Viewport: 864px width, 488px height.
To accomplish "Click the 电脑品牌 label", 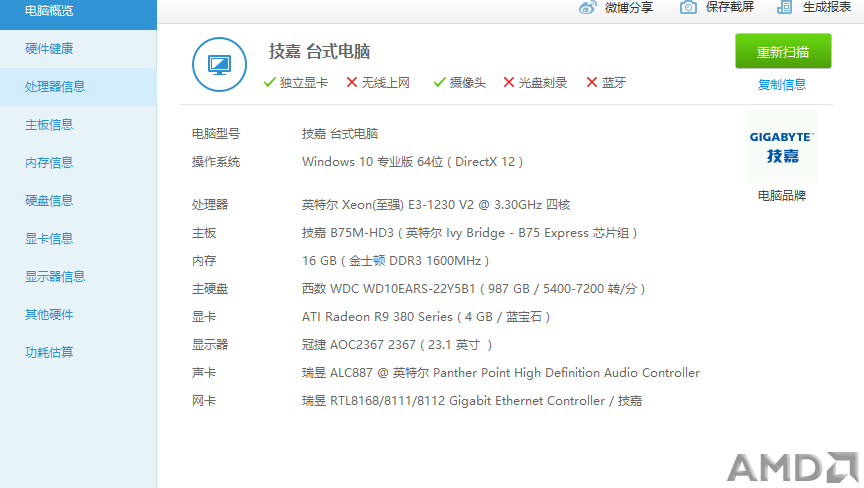I will [x=782, y=196].
